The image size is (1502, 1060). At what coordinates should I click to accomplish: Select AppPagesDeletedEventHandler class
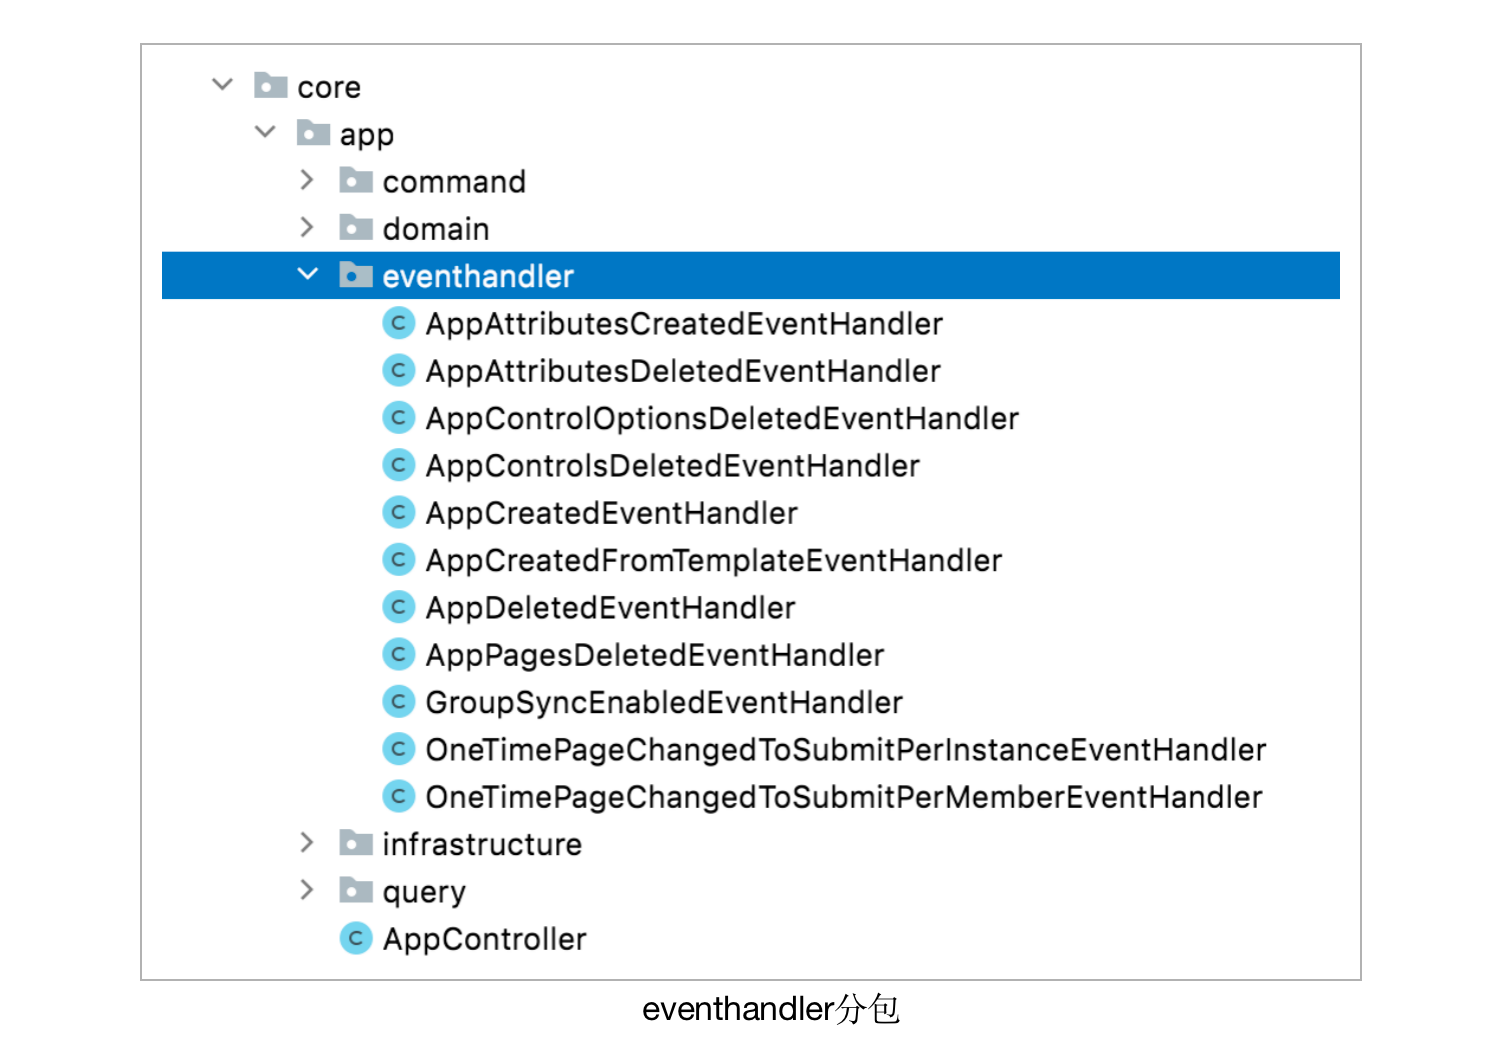(654, 655)
